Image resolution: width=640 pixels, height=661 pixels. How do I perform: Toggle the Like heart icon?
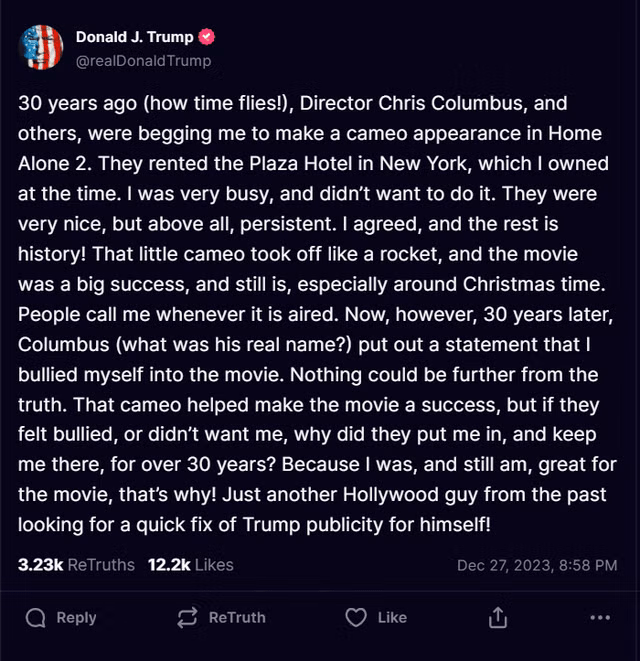coord(355,618)
